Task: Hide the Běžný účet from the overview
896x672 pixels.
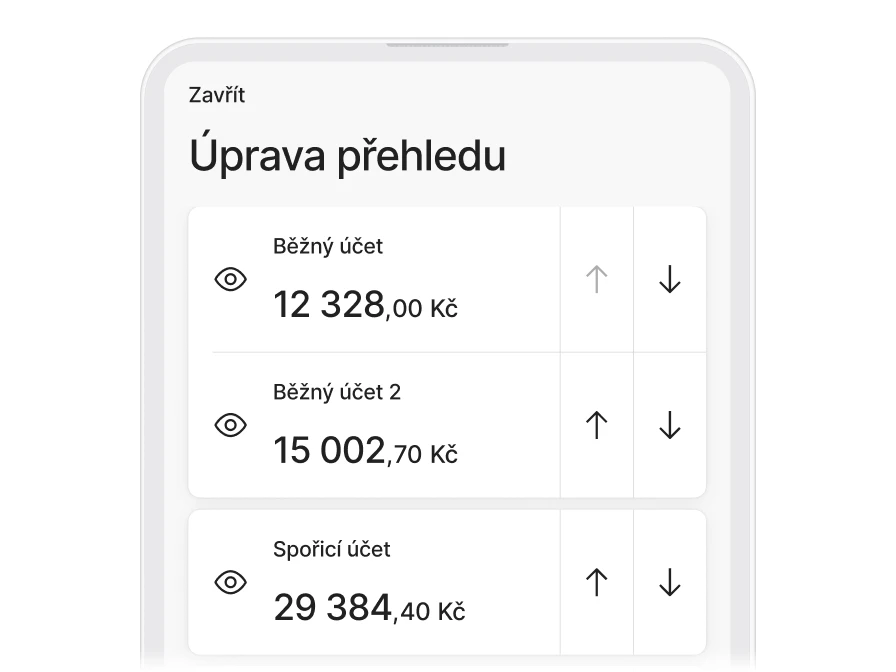Action: click(231, 279)
